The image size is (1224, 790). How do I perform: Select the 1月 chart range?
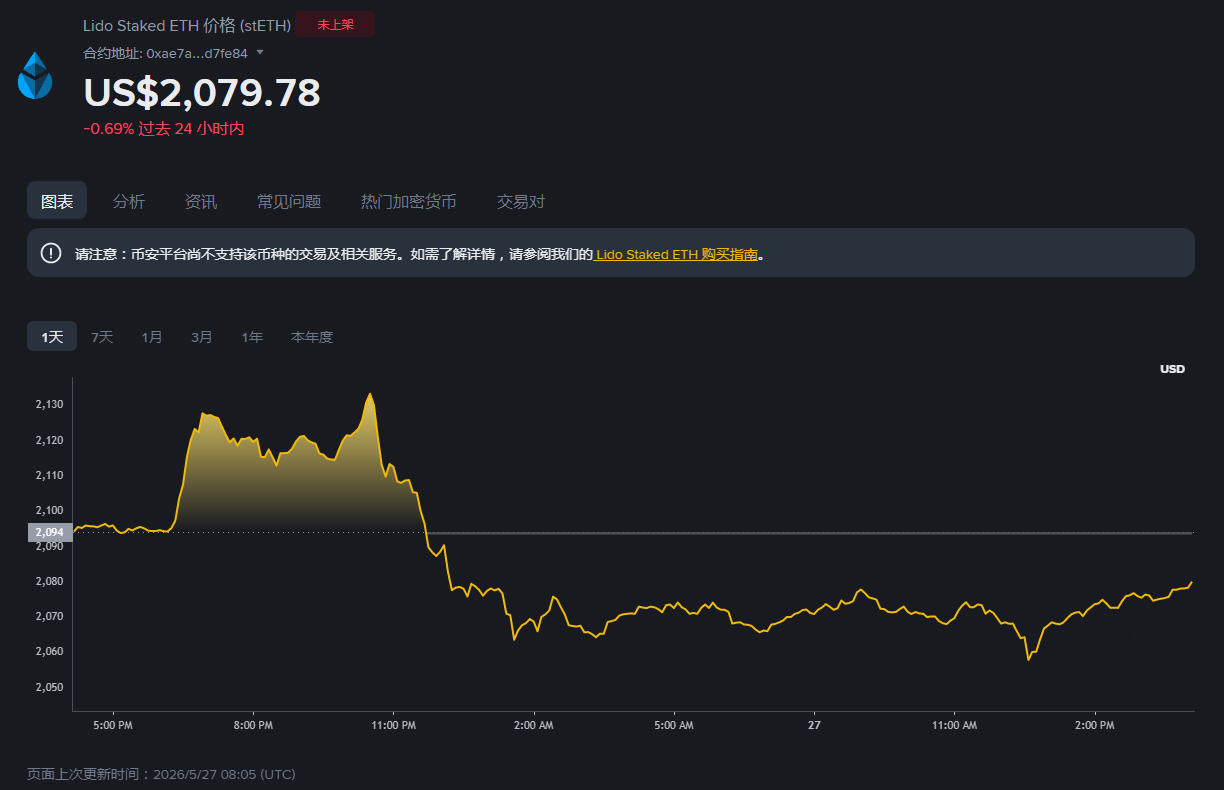tap(152, 337)
